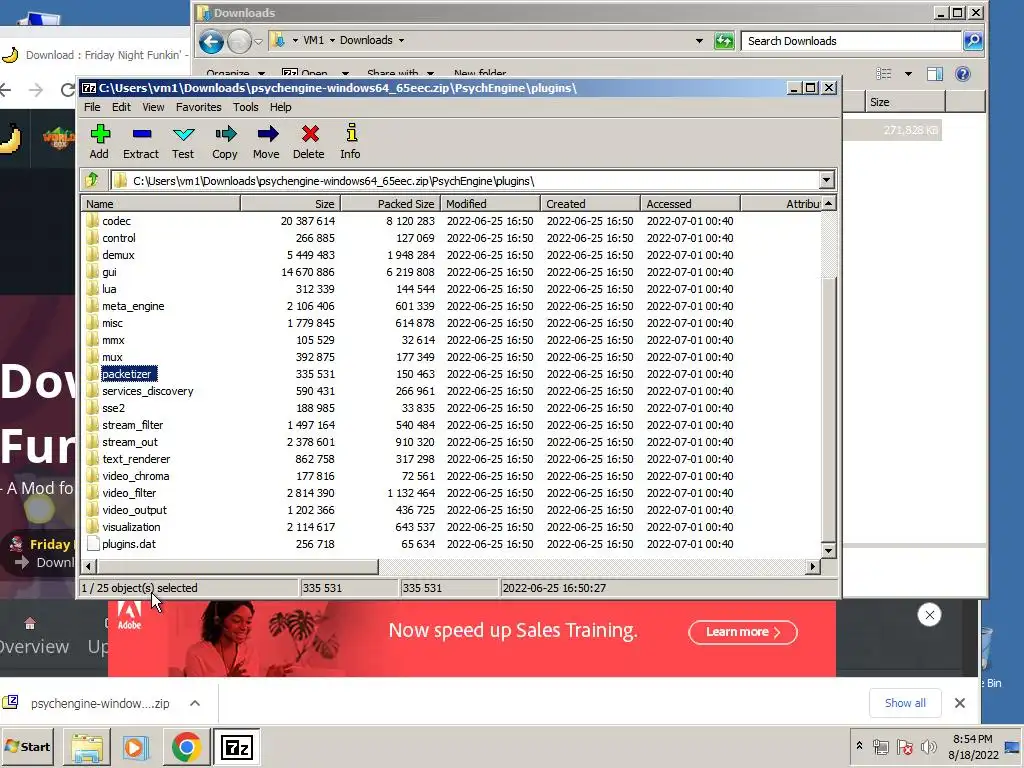
Task: Sort by Modified column header
Action: pos(490,204)
